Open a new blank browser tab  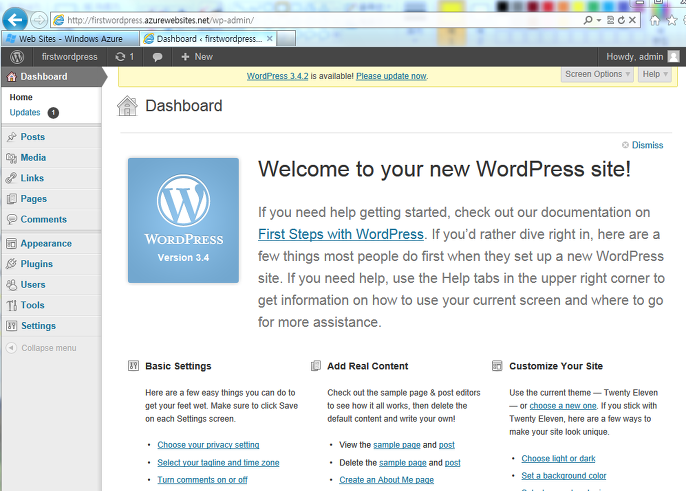click(286, 39)
